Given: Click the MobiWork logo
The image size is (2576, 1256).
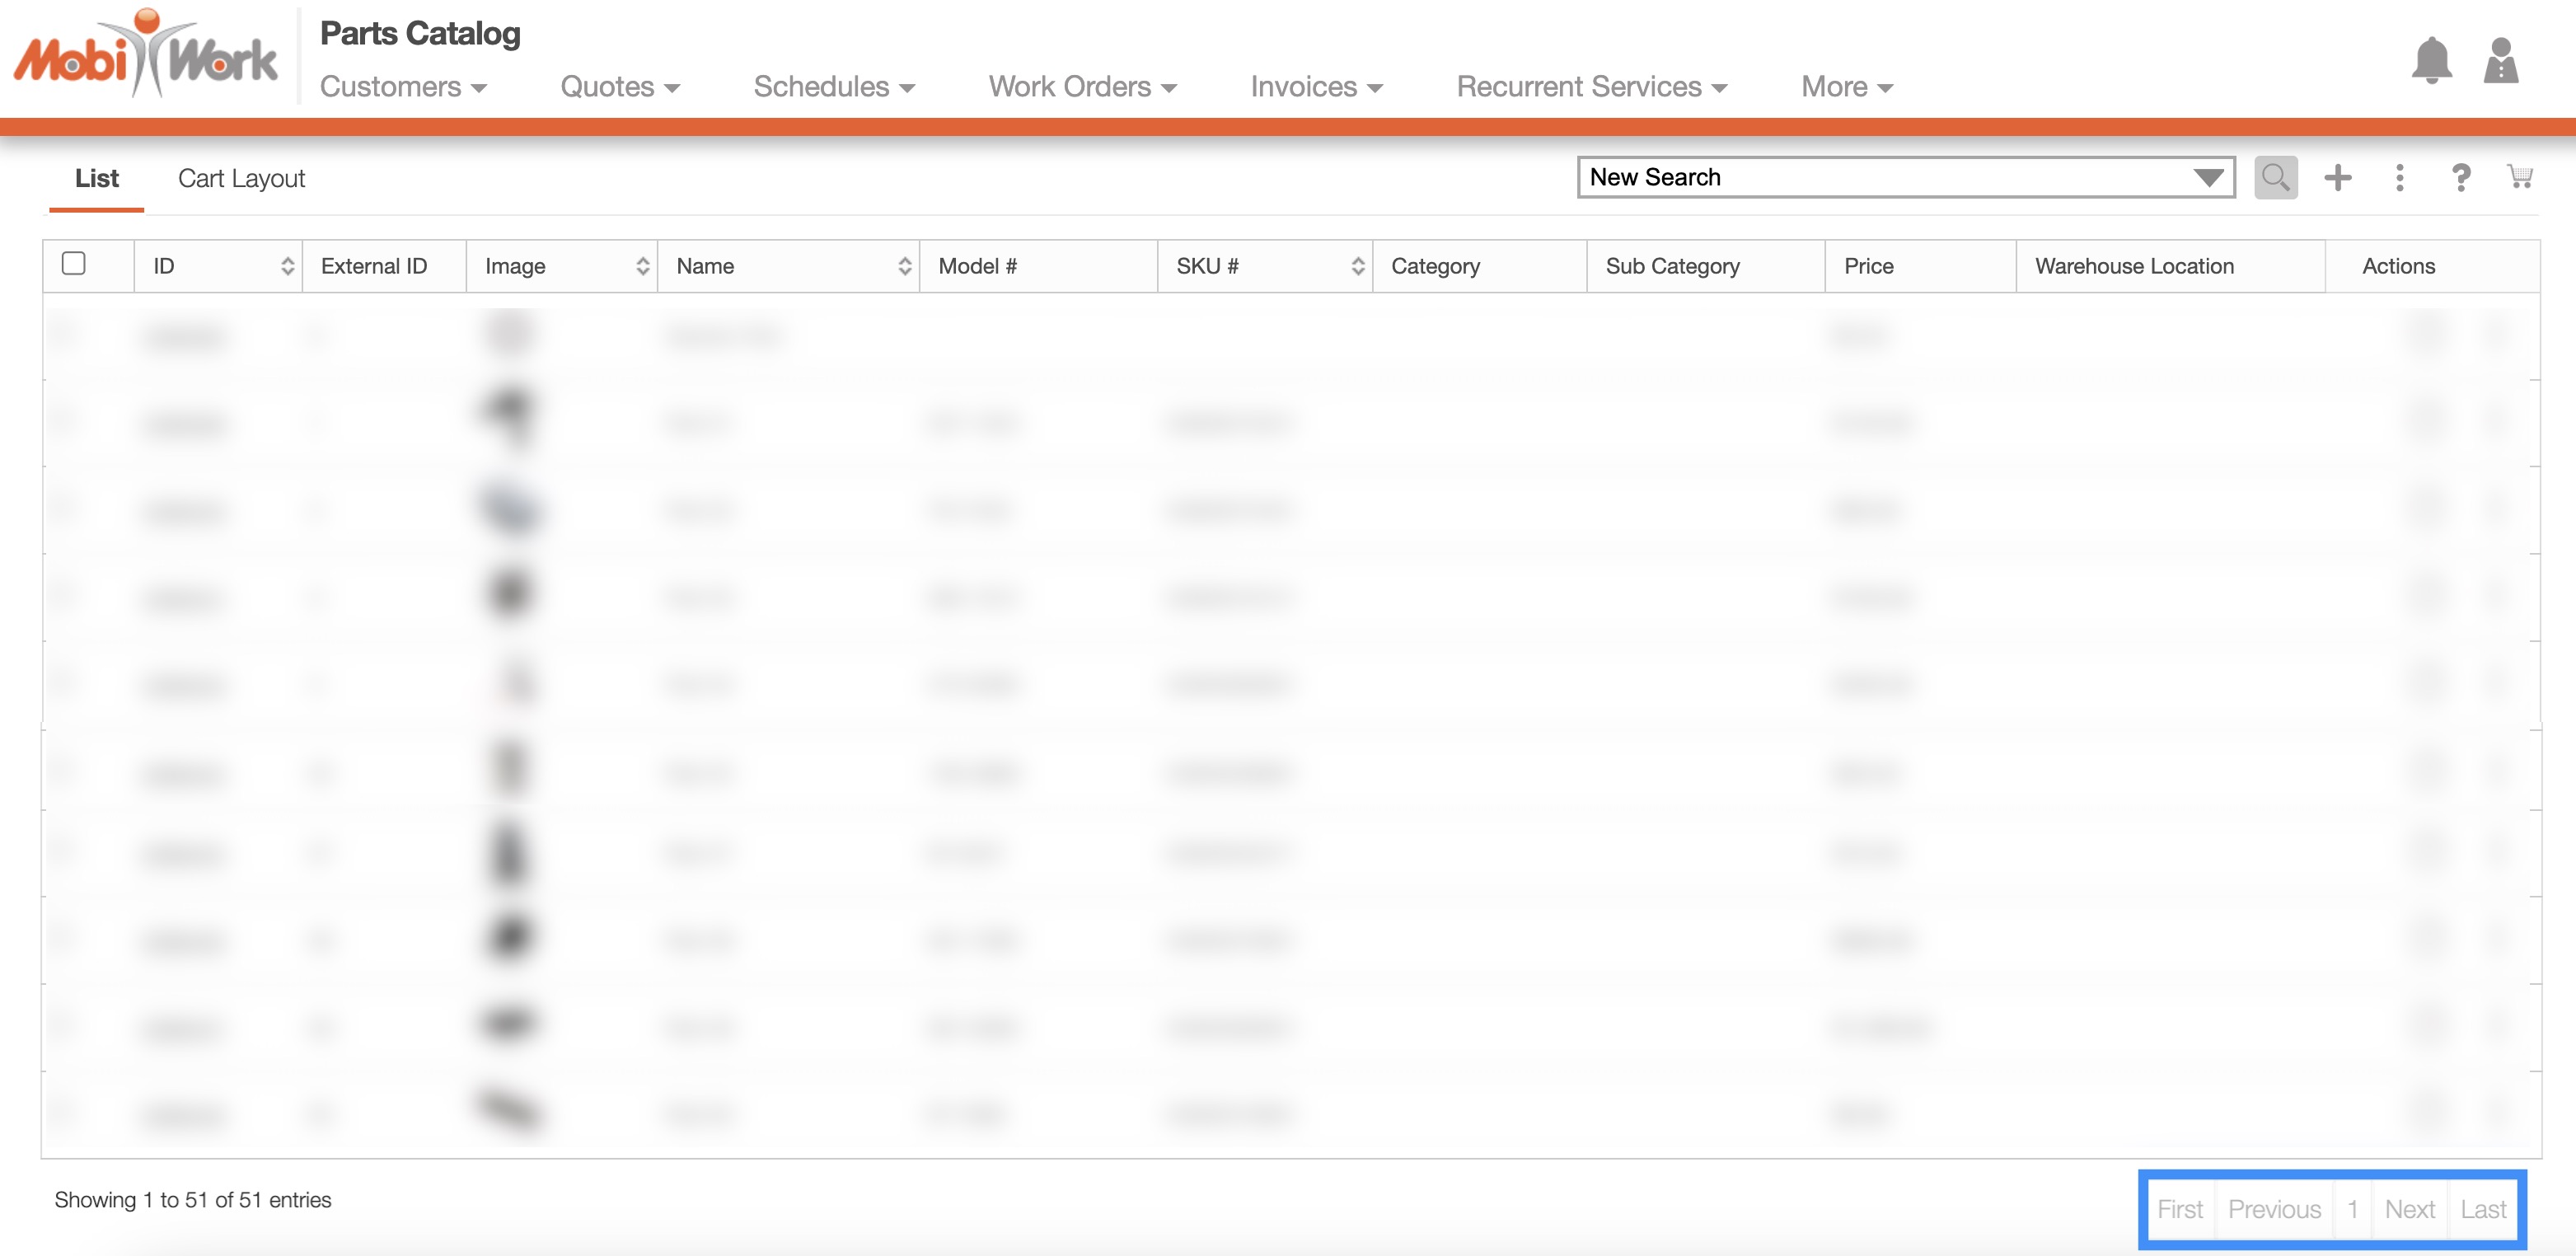Looking at the screenshot, I should 146,56.
